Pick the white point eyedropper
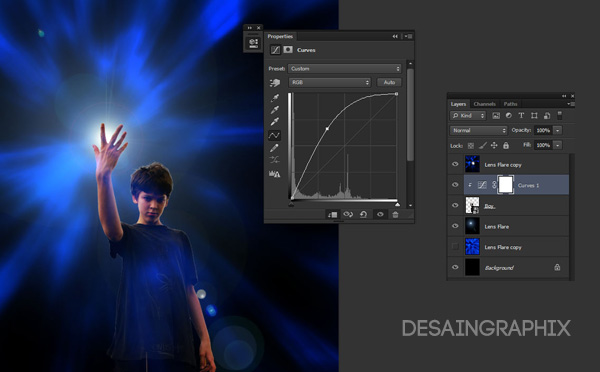Image resolution: width=600 pixels, height=372 pixels. coord(275,122)
